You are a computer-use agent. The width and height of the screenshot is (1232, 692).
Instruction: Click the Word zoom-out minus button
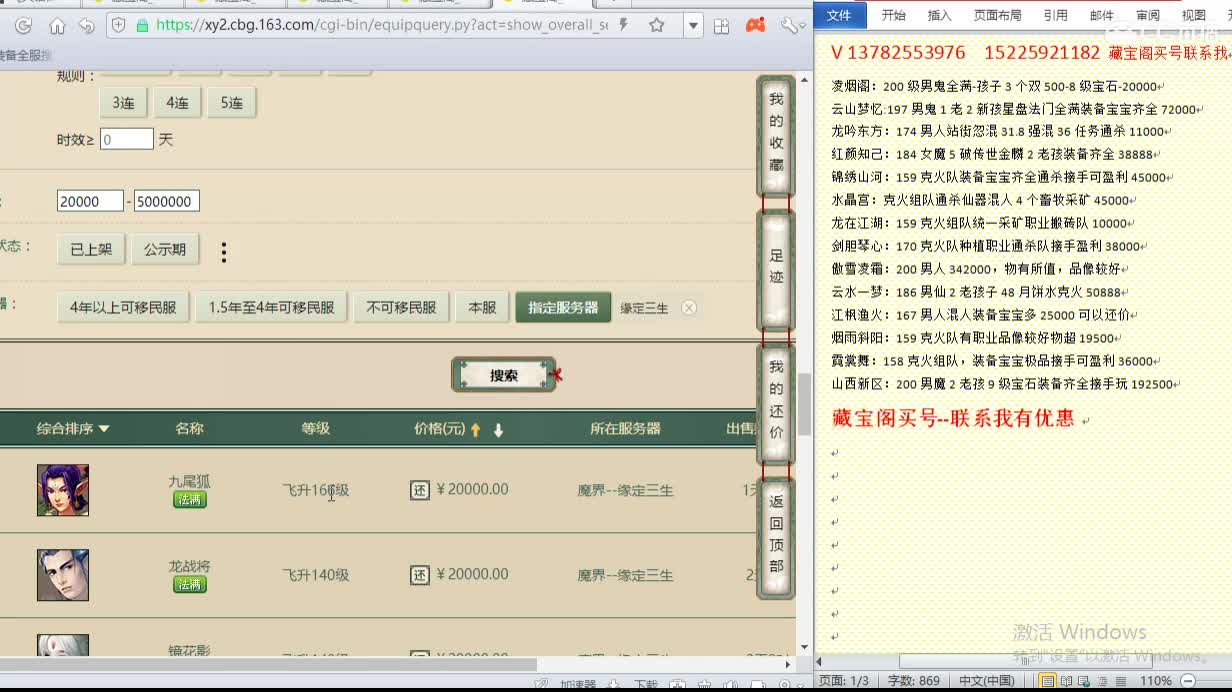point(1188,681)
